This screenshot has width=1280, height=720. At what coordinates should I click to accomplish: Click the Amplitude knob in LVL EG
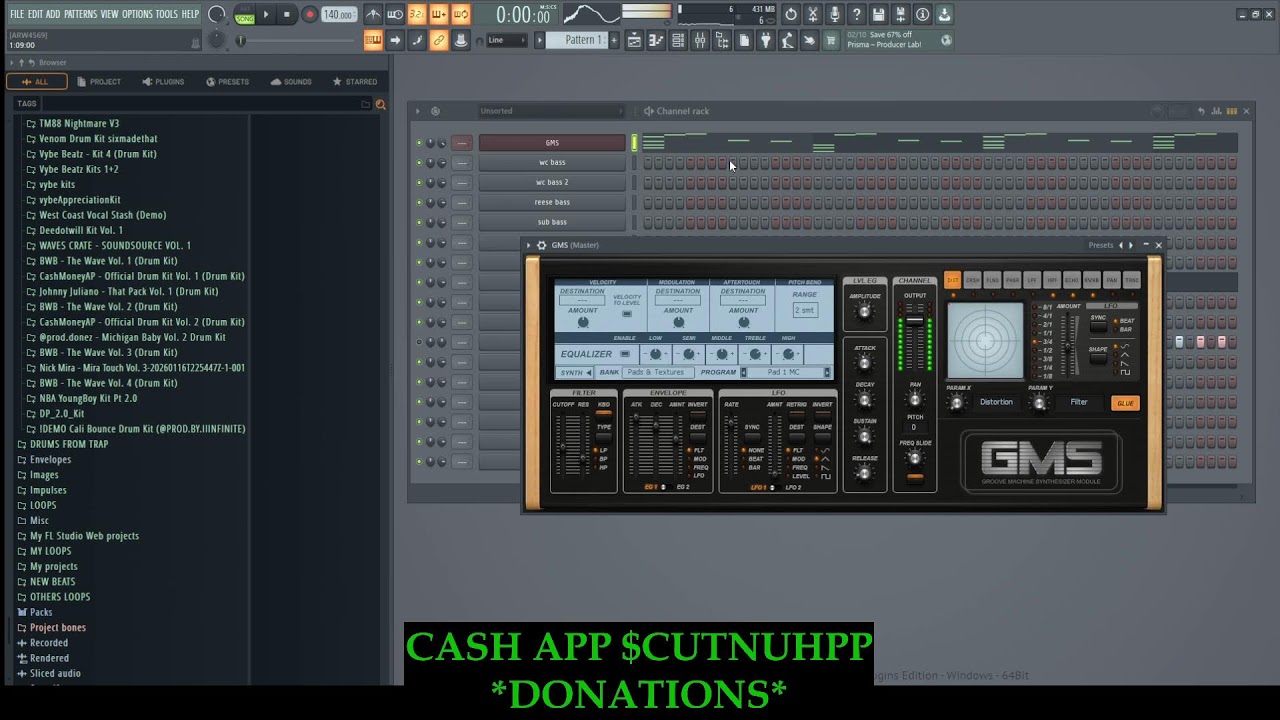(865, 313)
